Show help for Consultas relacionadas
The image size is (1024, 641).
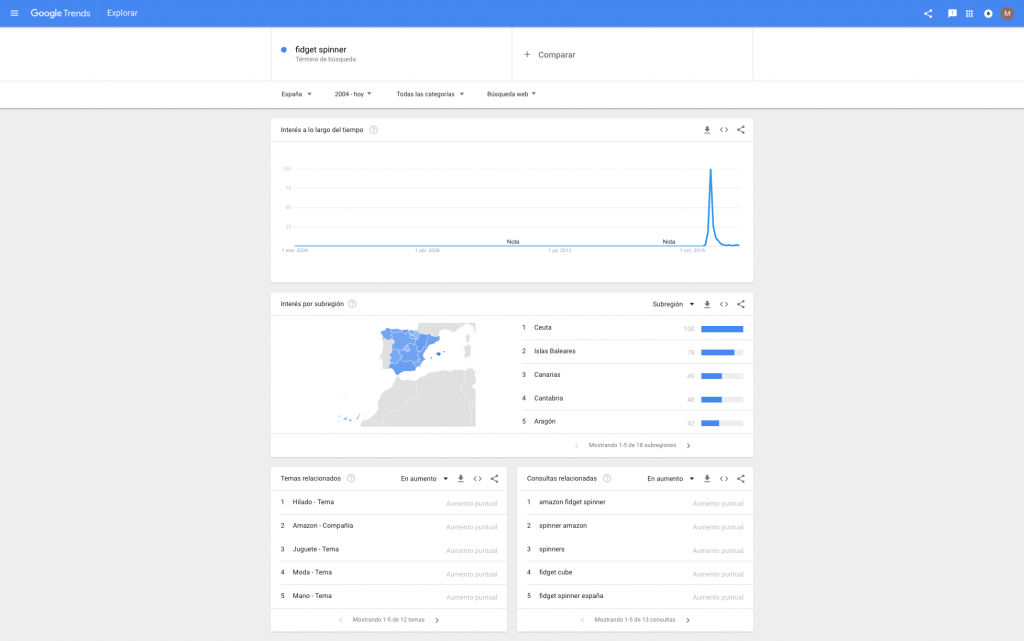point(607,478)
